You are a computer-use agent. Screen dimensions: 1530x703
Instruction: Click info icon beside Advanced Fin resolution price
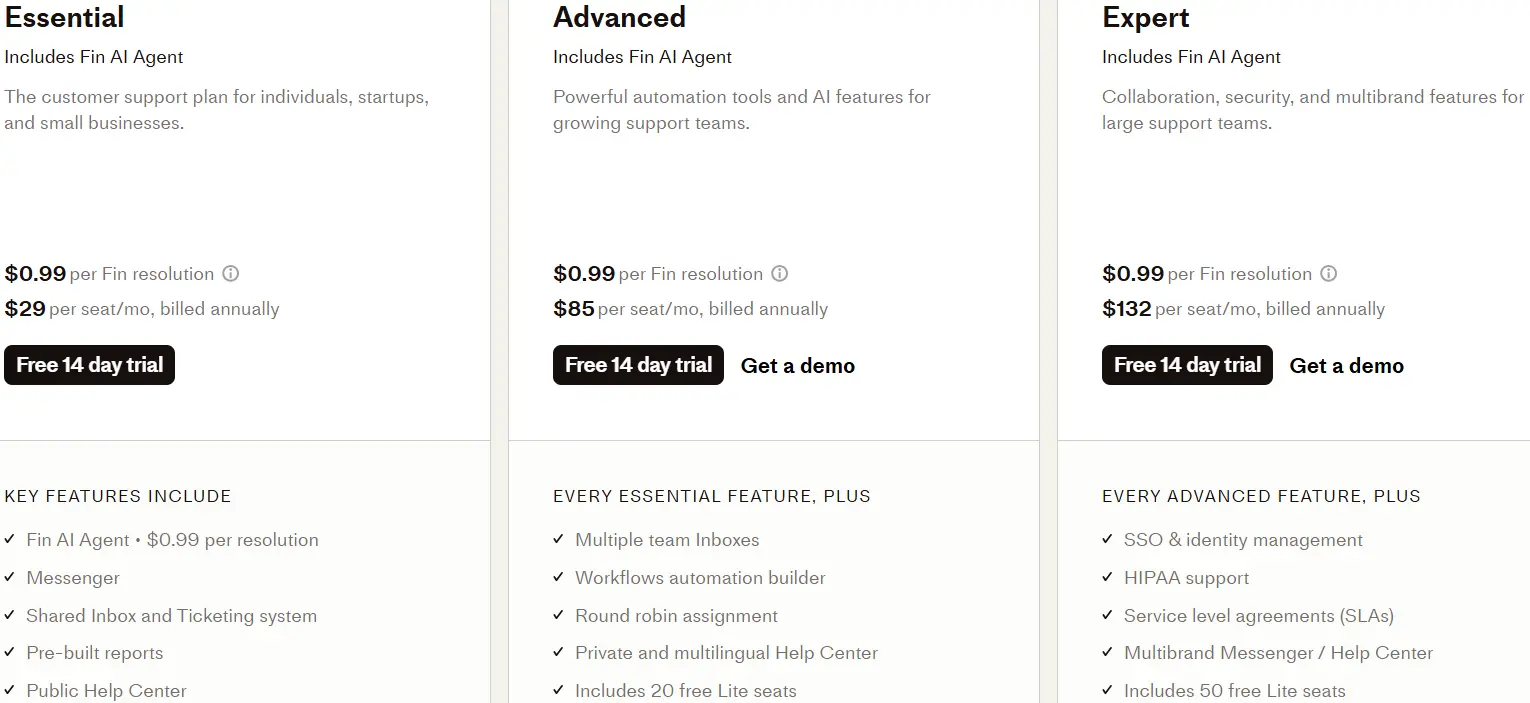[x=779, y=274]
